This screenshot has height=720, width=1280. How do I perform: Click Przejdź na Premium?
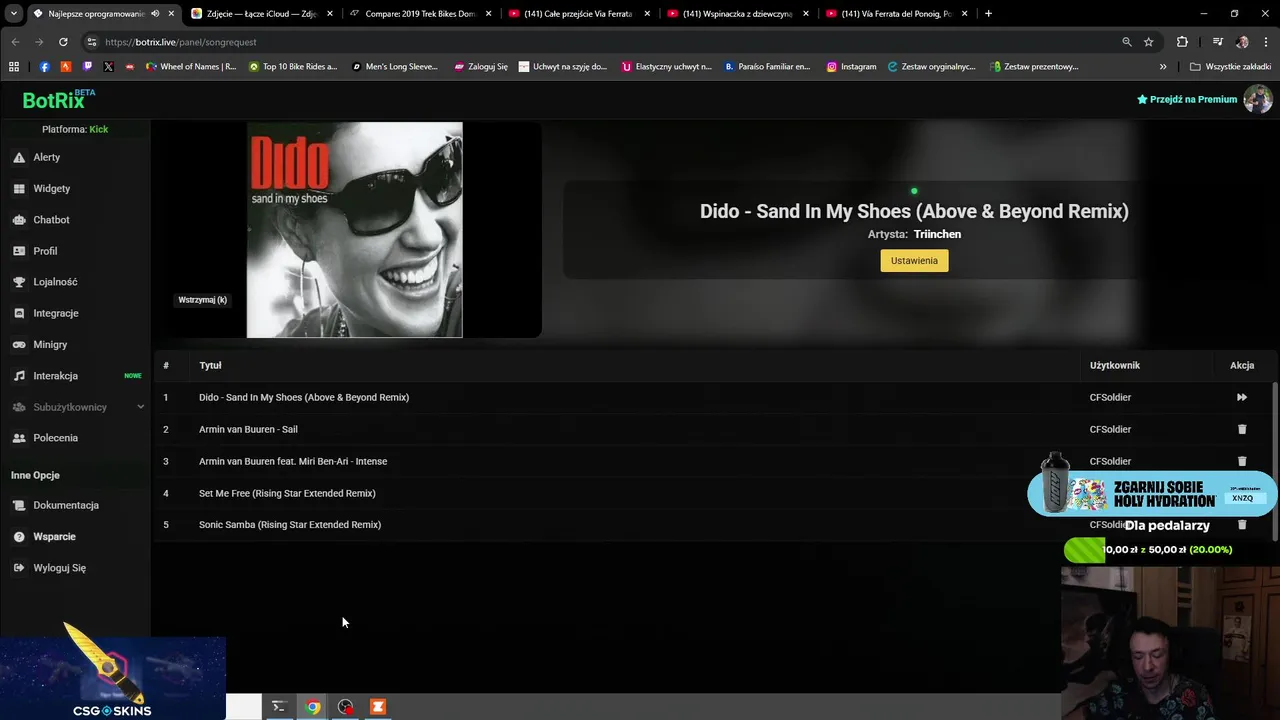1187,99
